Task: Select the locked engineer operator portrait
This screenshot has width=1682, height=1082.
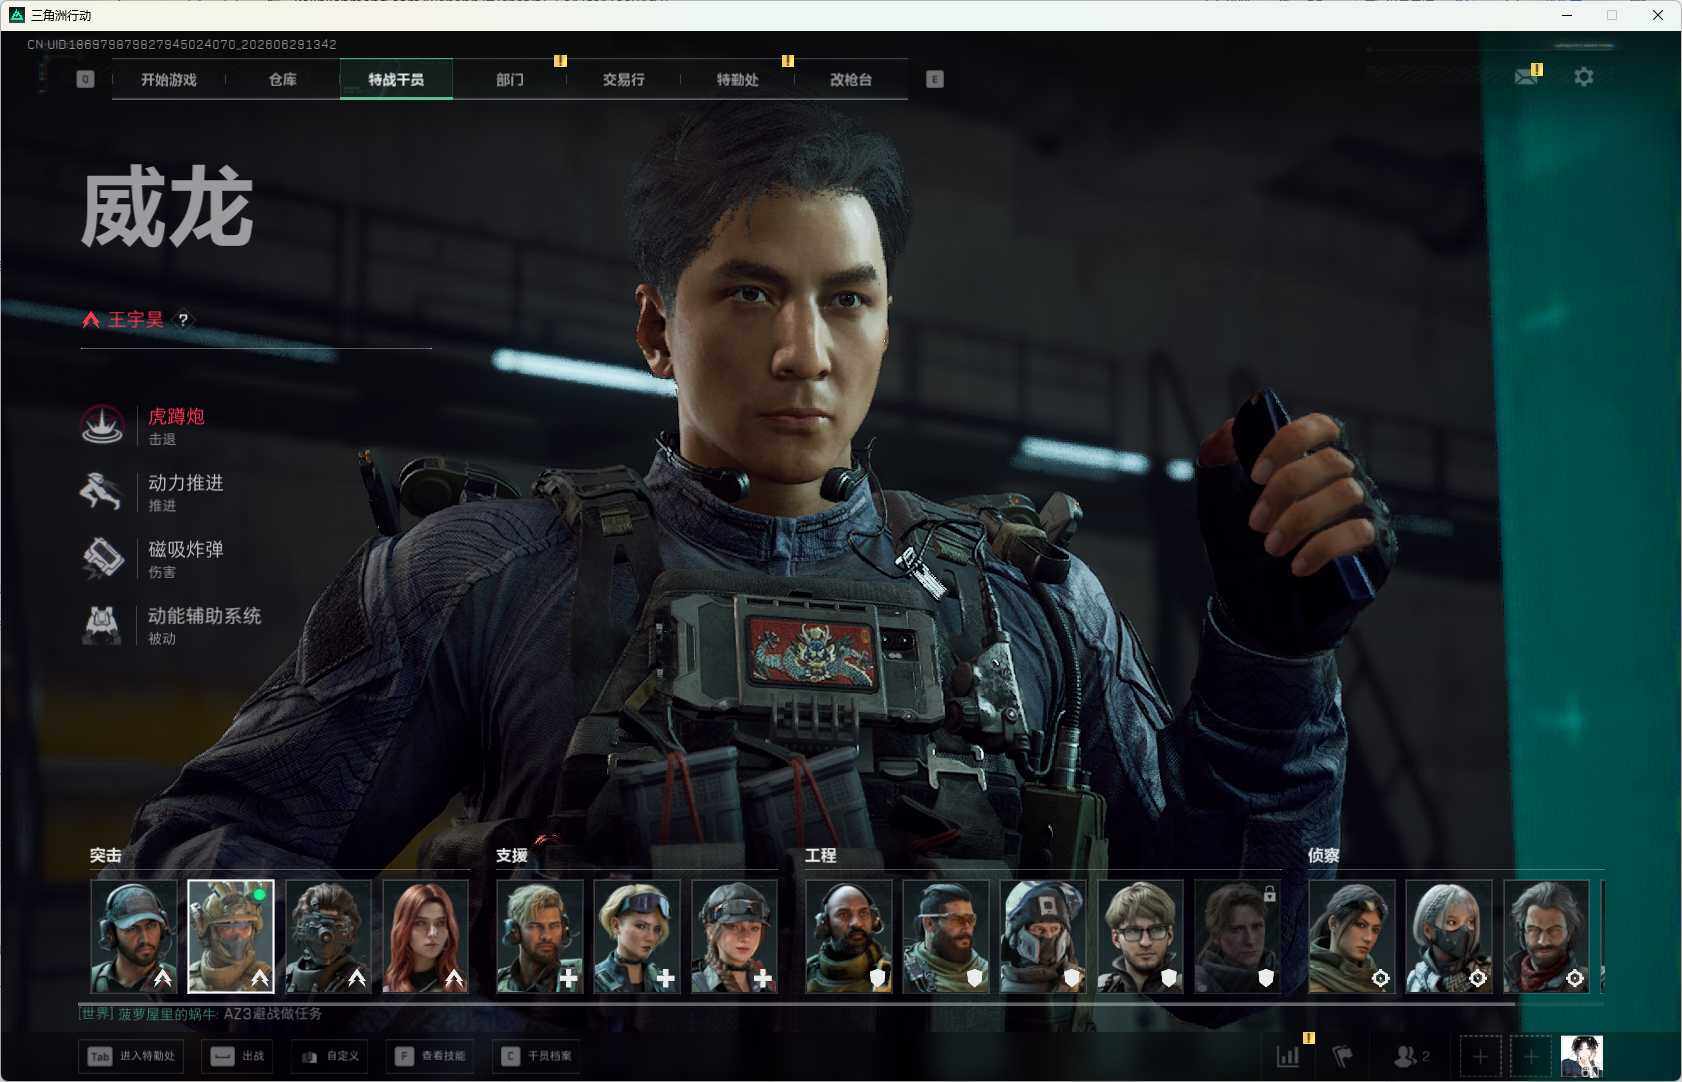Action: pos(1237,936)
